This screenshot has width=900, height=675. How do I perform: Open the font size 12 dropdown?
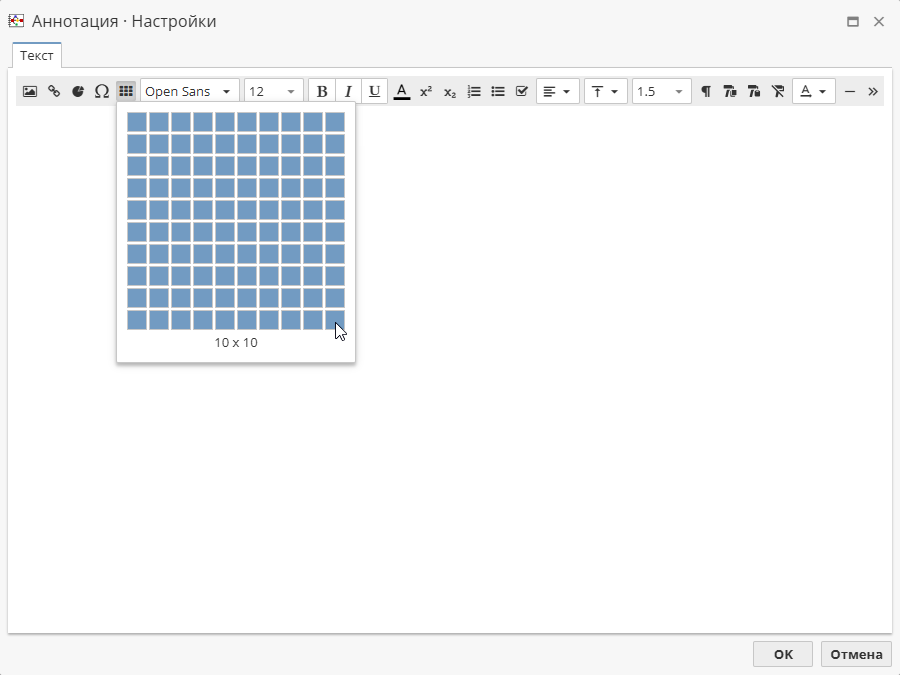(x=273, y=91)
